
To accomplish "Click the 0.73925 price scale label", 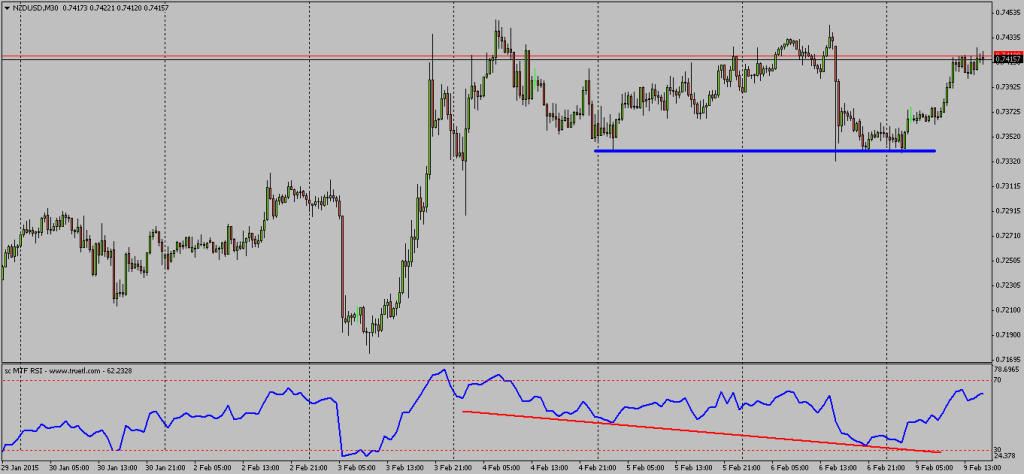I will pos(1008,87).
